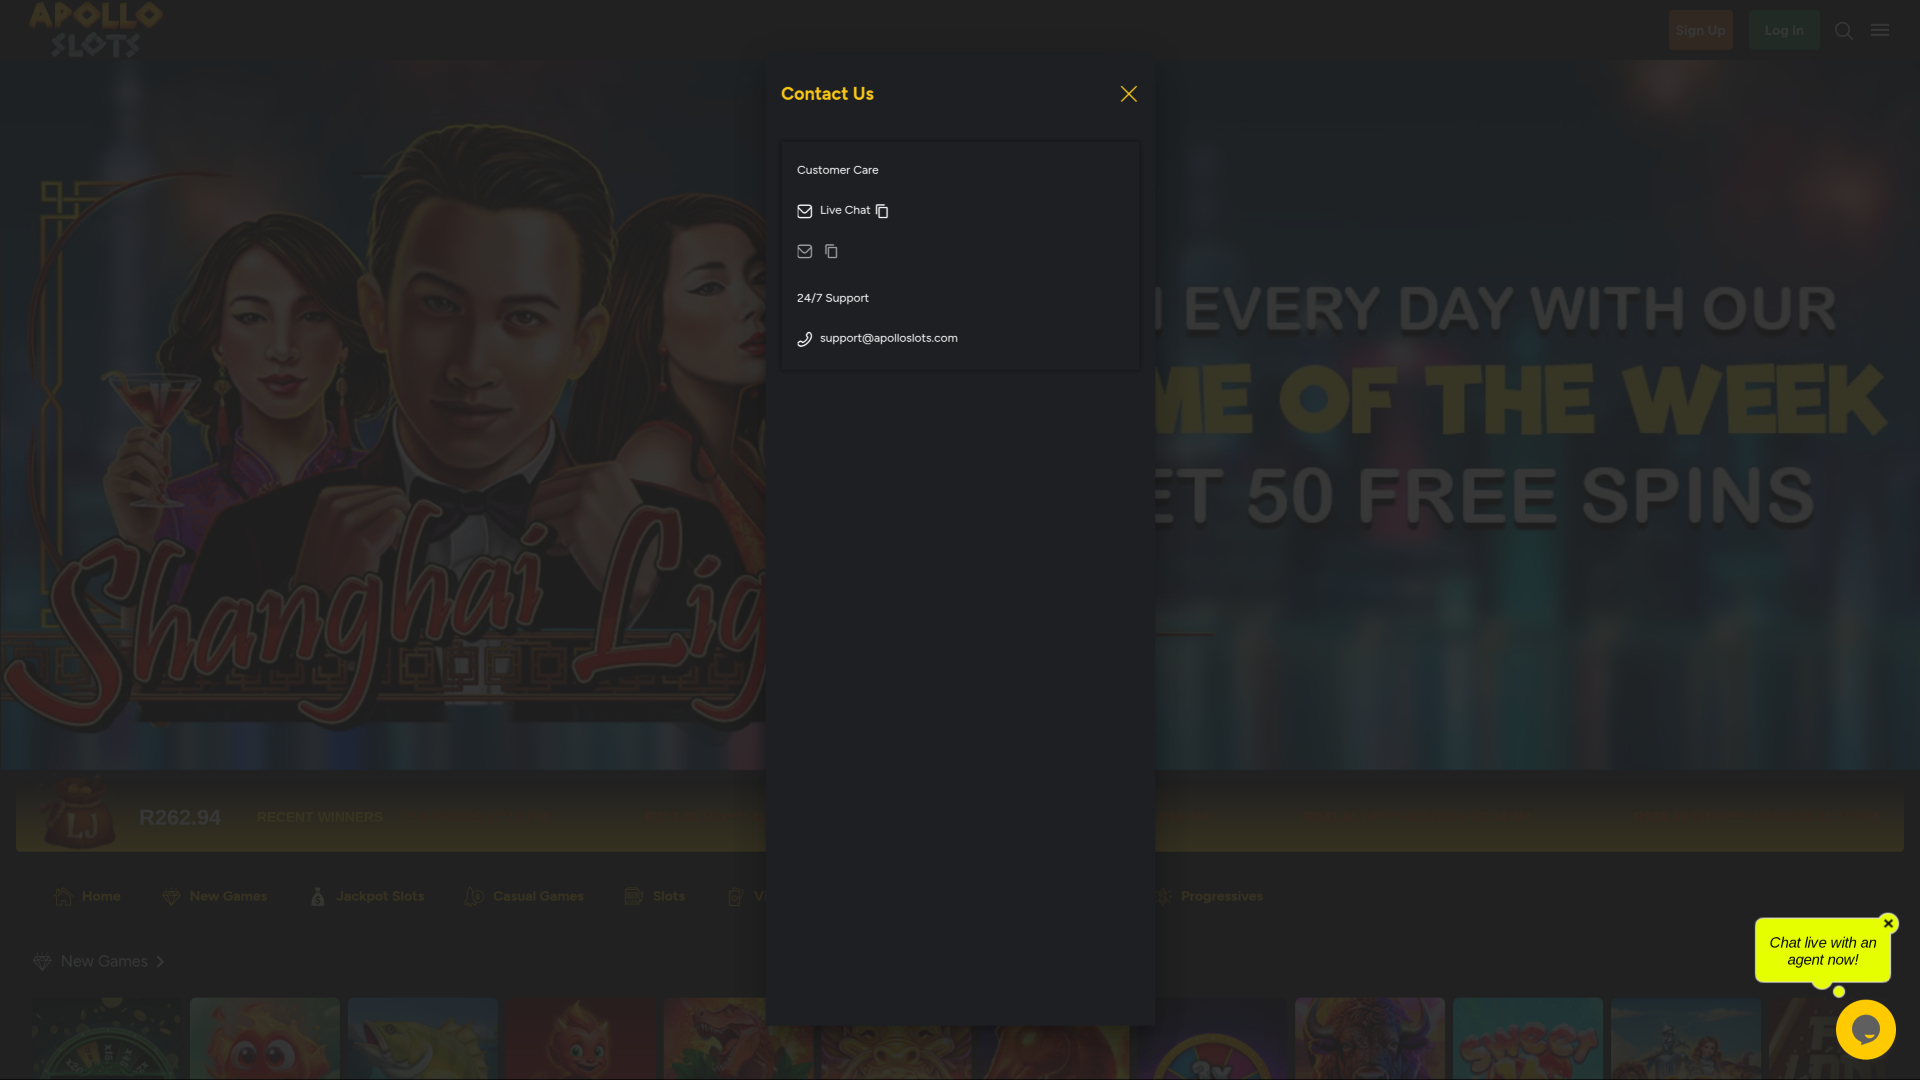Click the Jackpot Slots bag icon
This screenshot has width=1920, height=1080.
(318, 896)
